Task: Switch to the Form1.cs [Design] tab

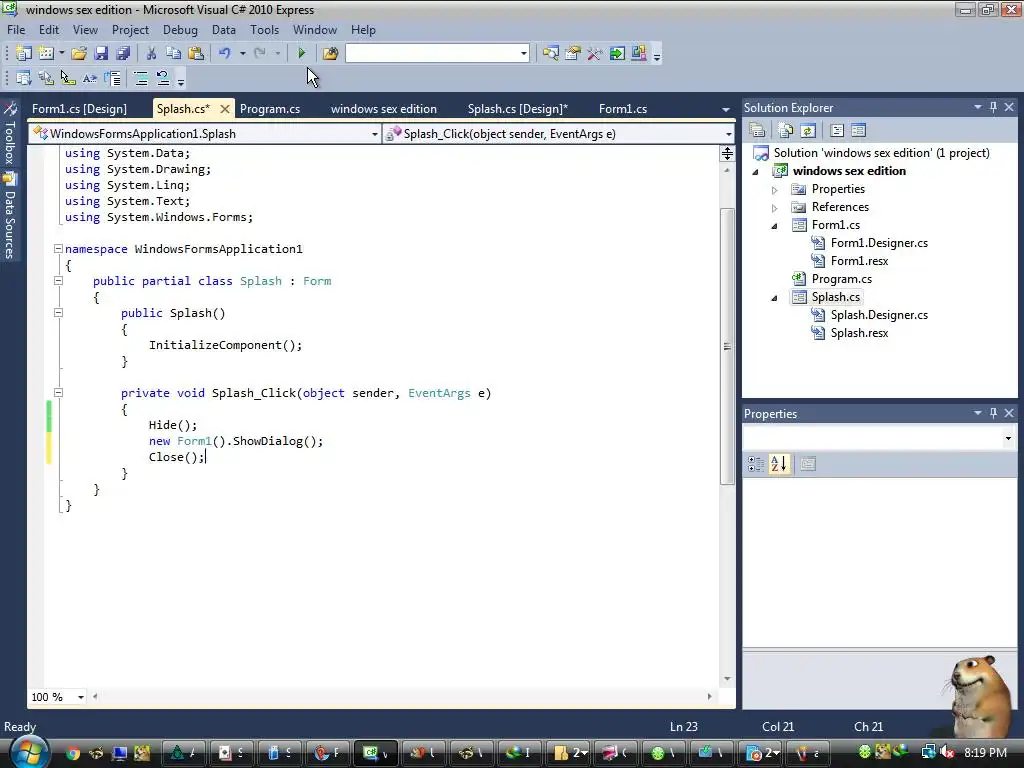Action: (x=80, y=109)
